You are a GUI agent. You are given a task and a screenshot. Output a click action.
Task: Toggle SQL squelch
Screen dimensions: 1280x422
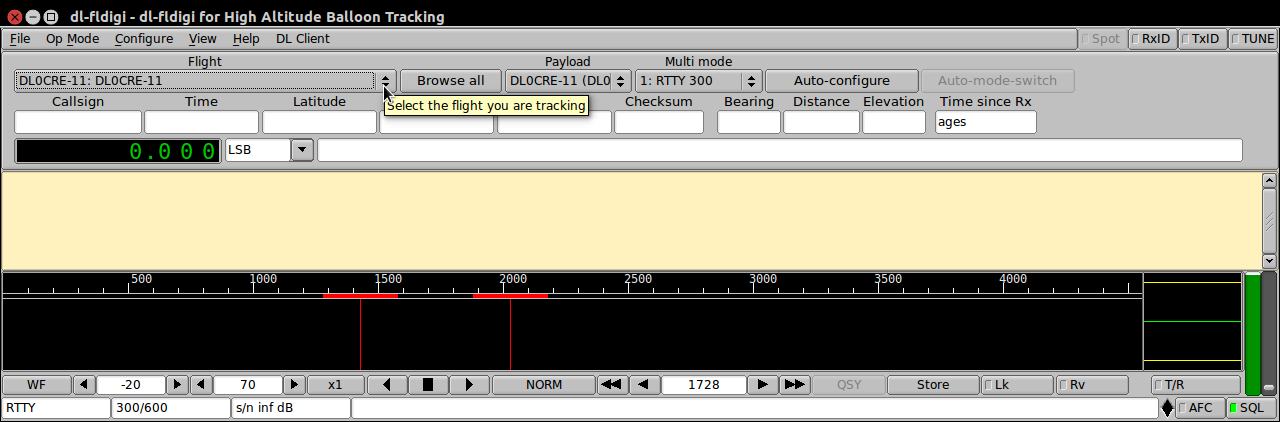click(x=1251, y=408)
